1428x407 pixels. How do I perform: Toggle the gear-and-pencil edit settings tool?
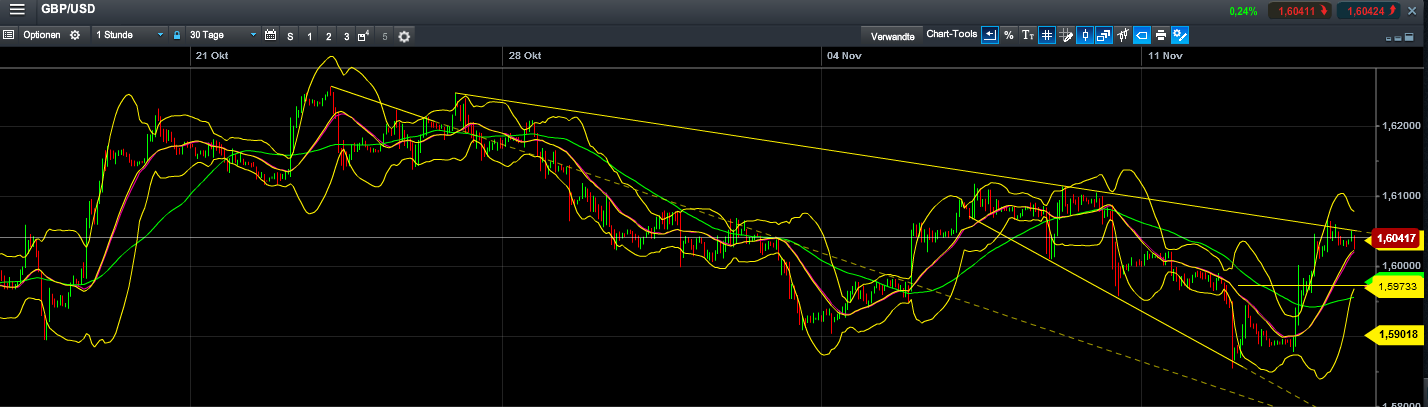coord(1180,35)
